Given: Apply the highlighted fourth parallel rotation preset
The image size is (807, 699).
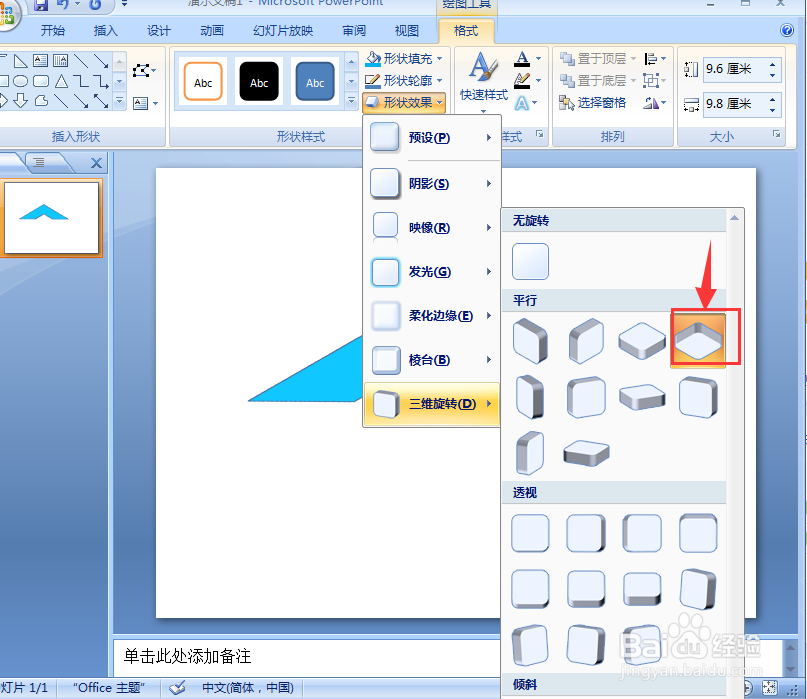Looking at the screenshot, I should pos(698,340).
